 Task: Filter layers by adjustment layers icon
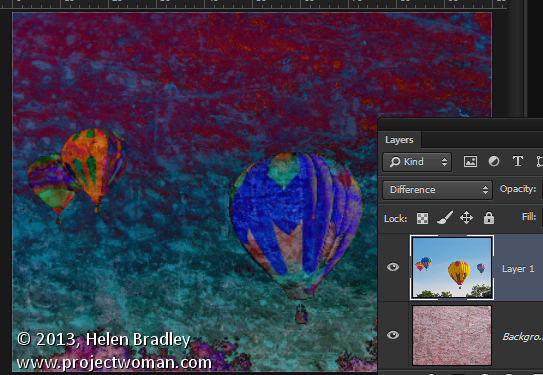(494, 161)
